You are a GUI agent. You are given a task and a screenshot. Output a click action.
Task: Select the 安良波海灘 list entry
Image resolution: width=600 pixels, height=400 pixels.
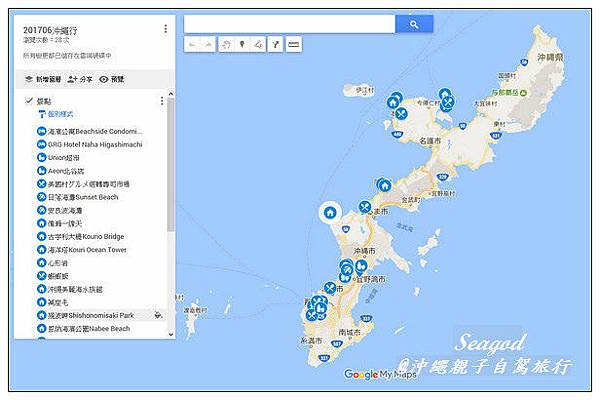click(59, 210)
